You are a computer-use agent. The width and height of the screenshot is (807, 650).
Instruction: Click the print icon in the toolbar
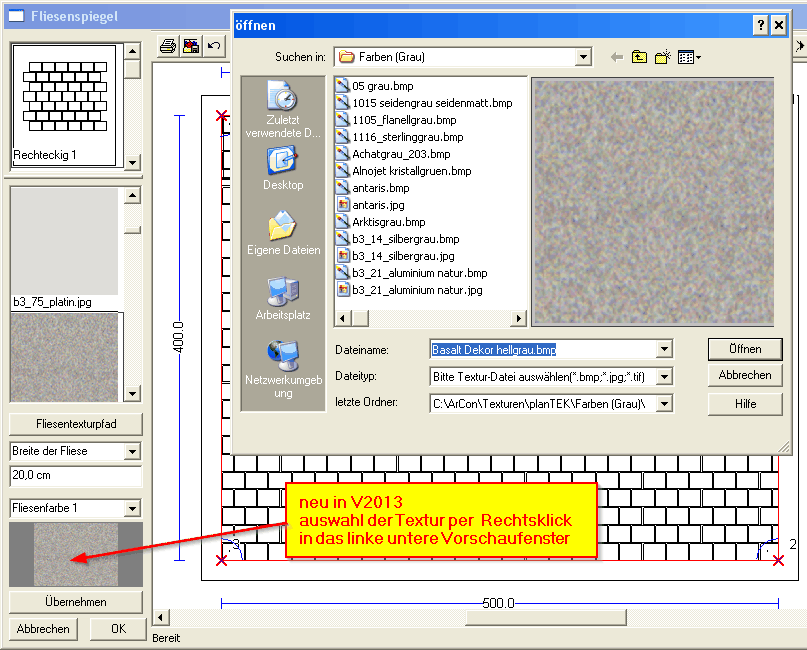[169, 46]
